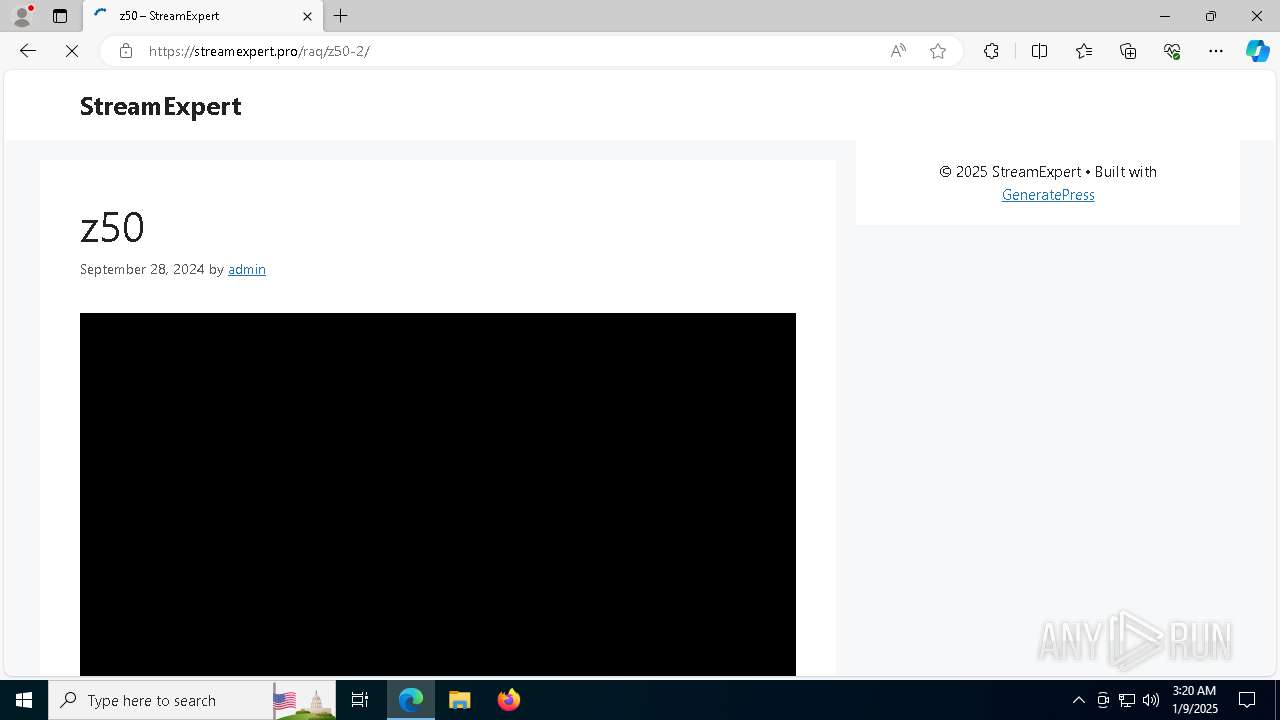The width and height of the screenshot is (1280, 720).
Task: Open a new tab with plus button
Action: [x=341, y=16]
